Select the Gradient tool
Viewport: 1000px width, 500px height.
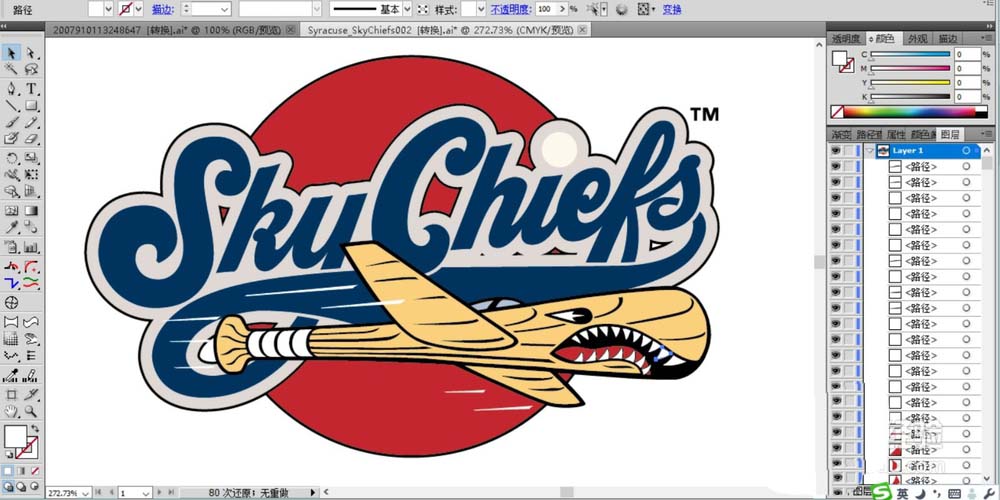31,210
